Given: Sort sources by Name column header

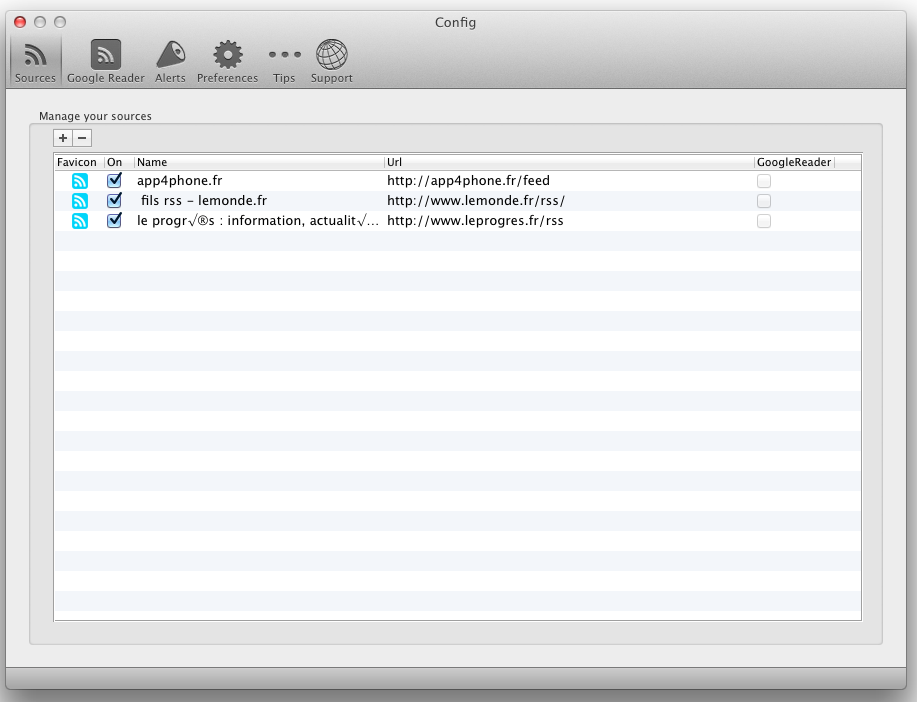Looking at the screenshot, I should [x=258, y=162].
